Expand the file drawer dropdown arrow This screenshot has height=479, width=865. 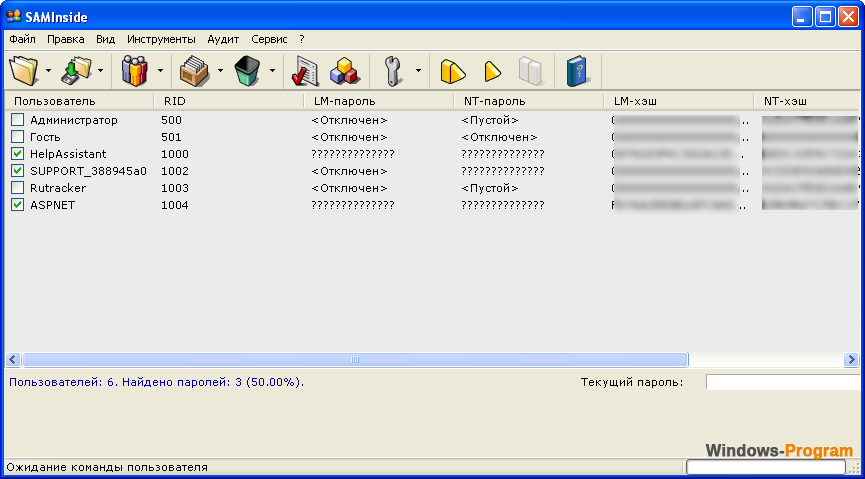click(220, 70)
